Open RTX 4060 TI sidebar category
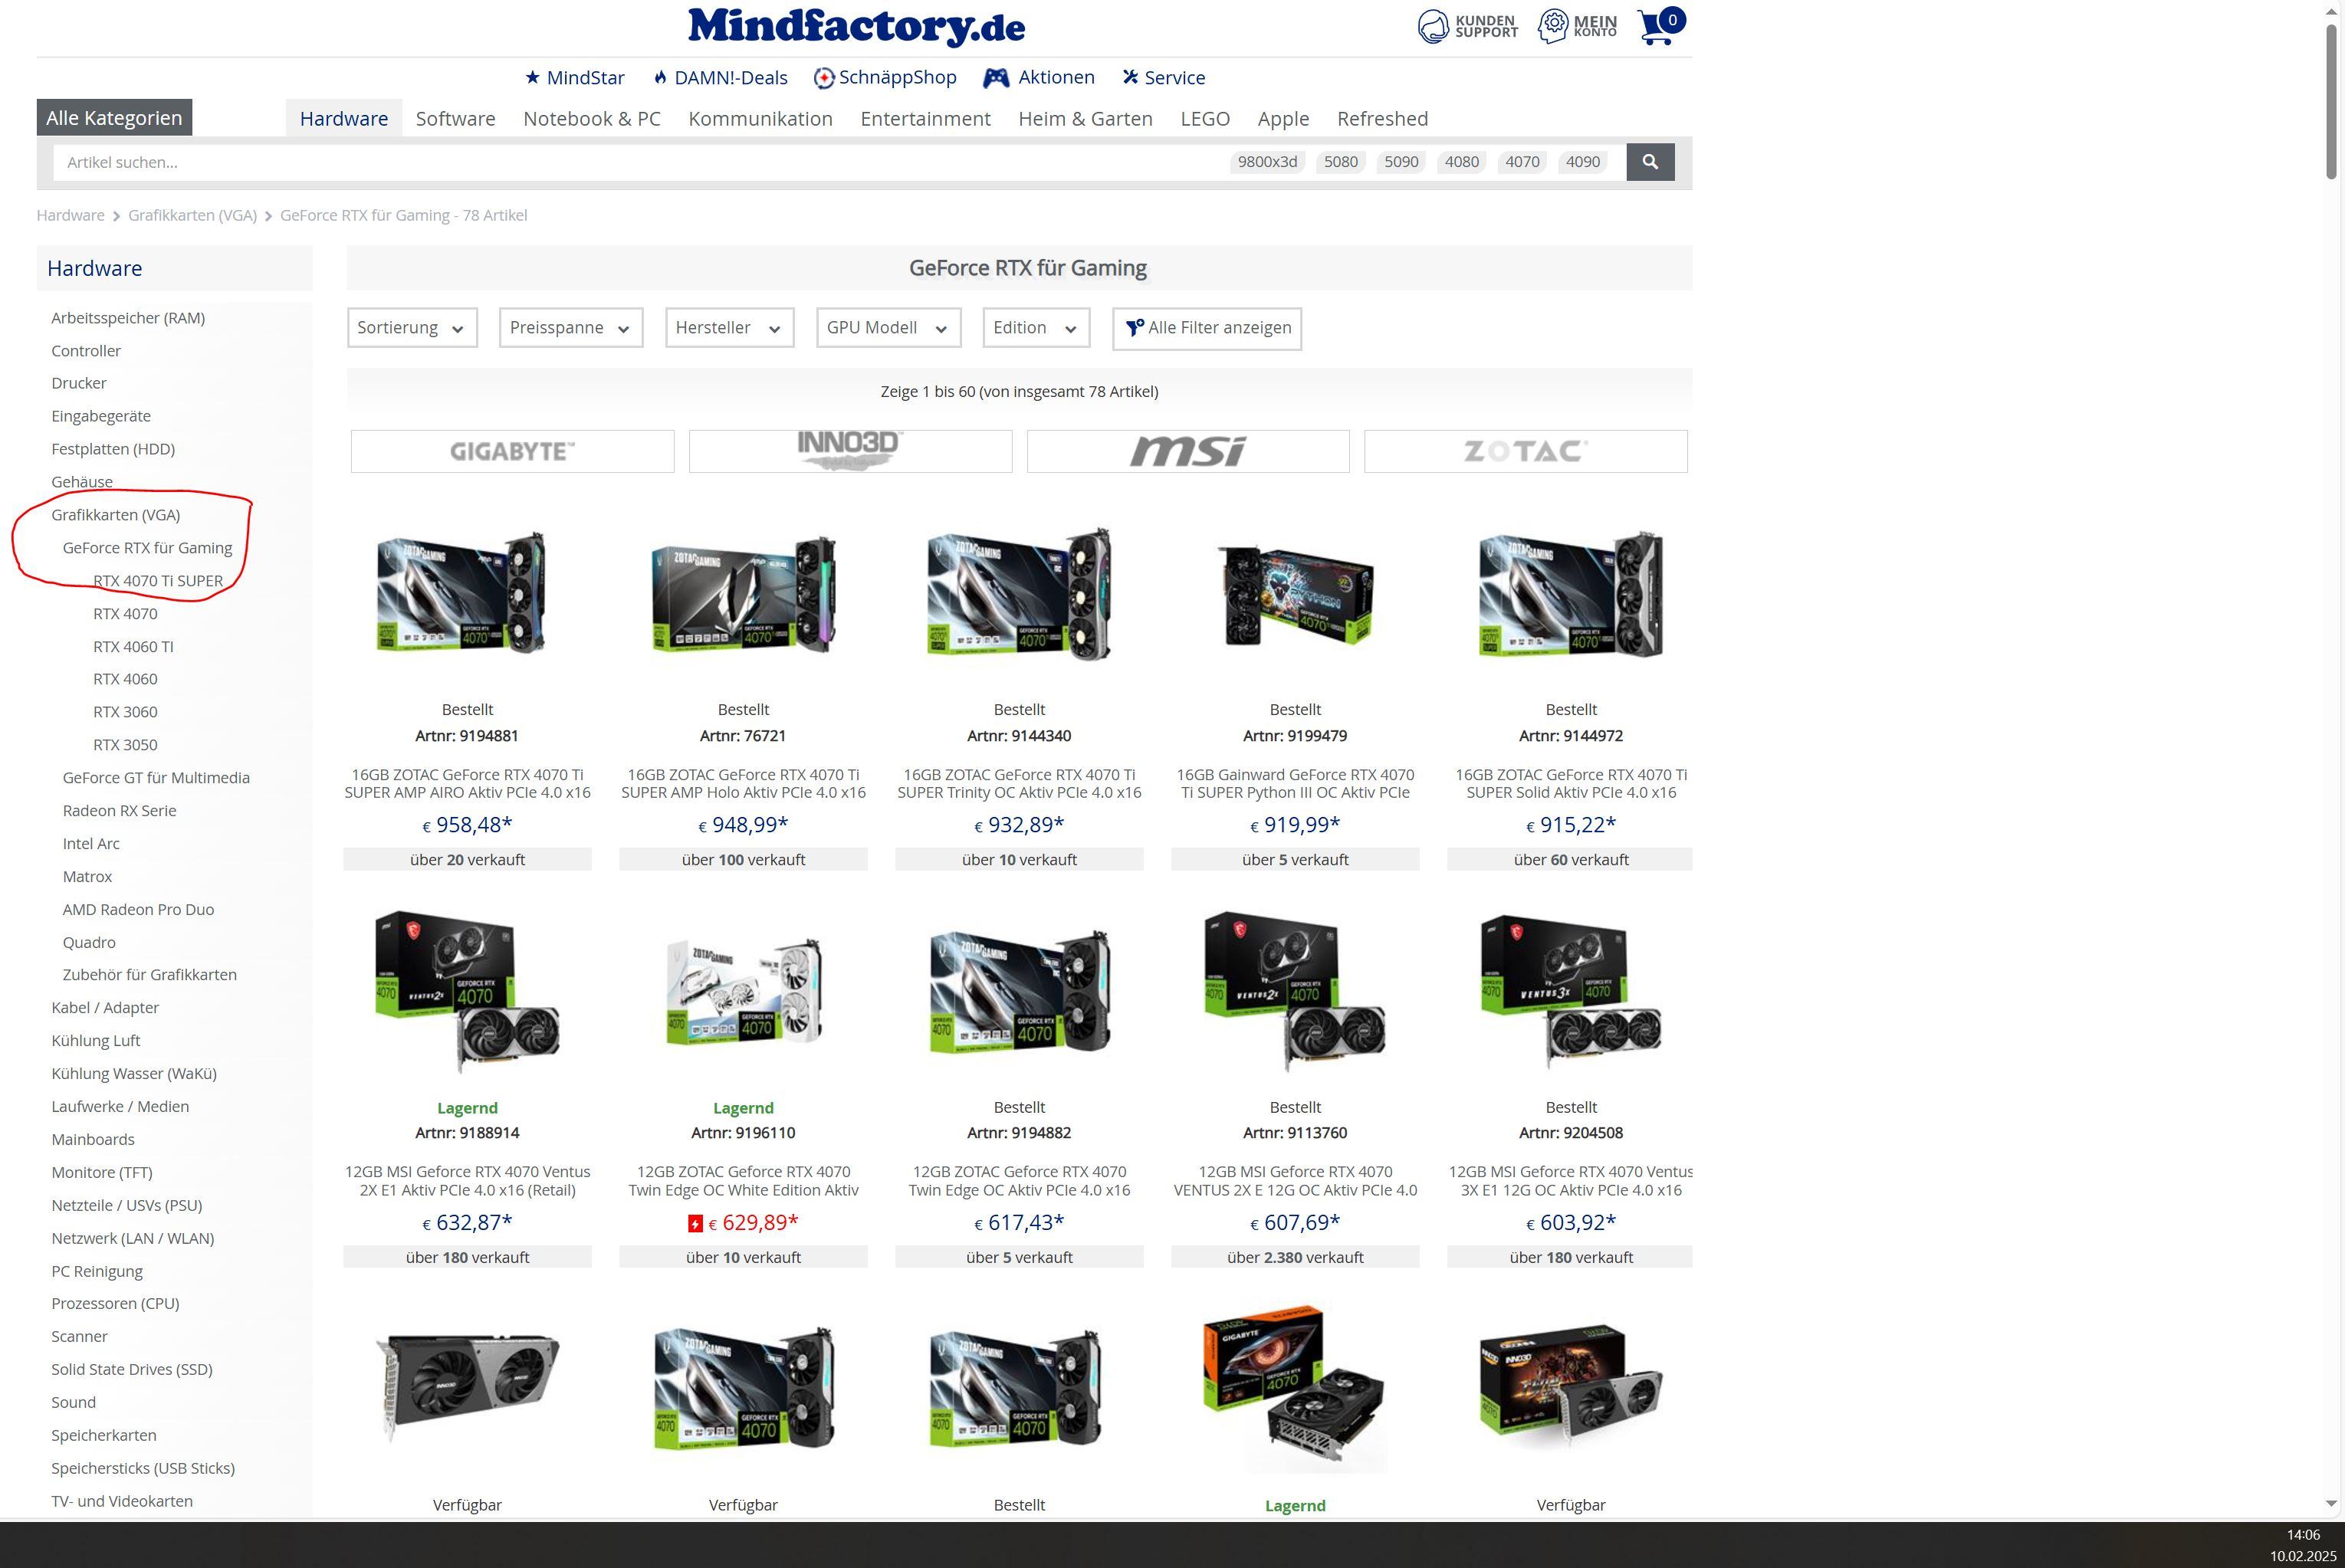 click(x=133, y=647)
